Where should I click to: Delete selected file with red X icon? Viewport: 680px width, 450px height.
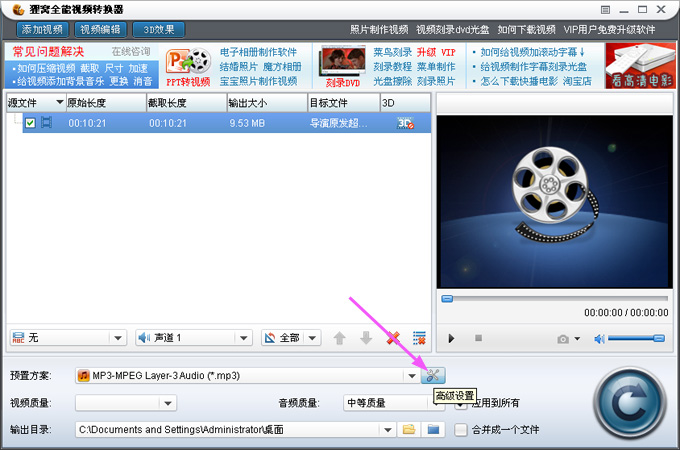(393, 338)
